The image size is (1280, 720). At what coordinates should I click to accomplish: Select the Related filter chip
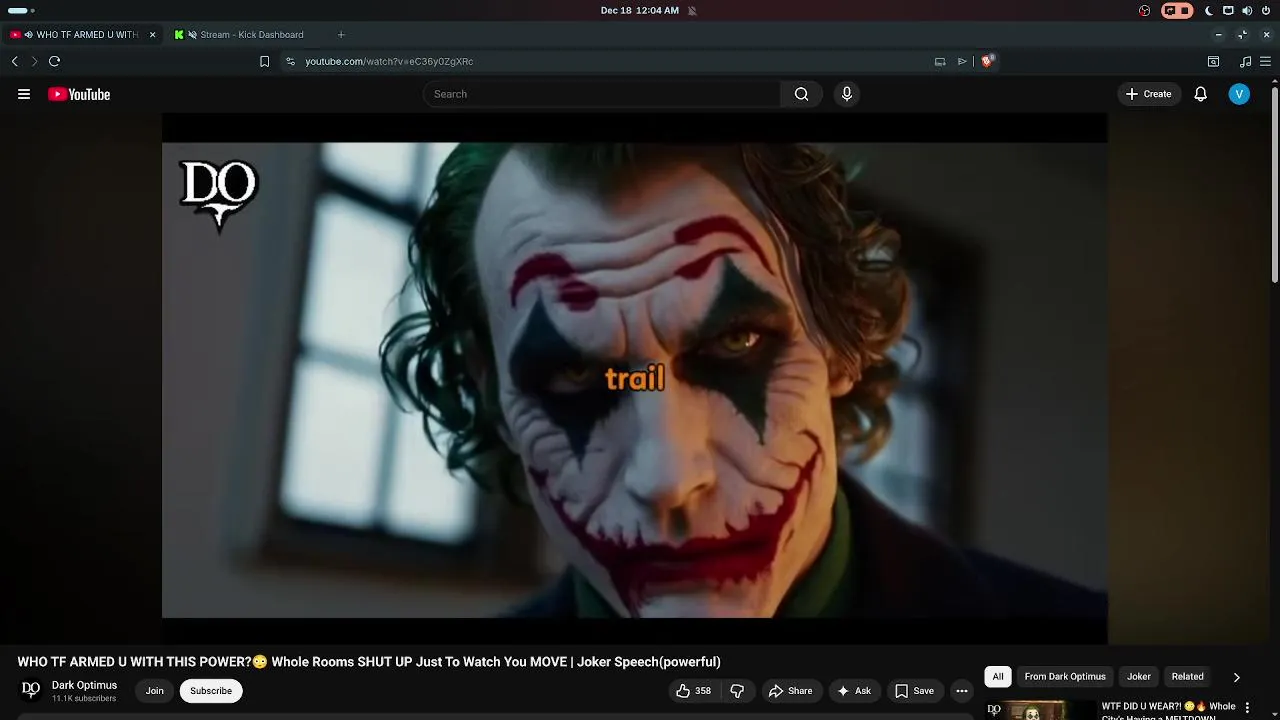1188,677
